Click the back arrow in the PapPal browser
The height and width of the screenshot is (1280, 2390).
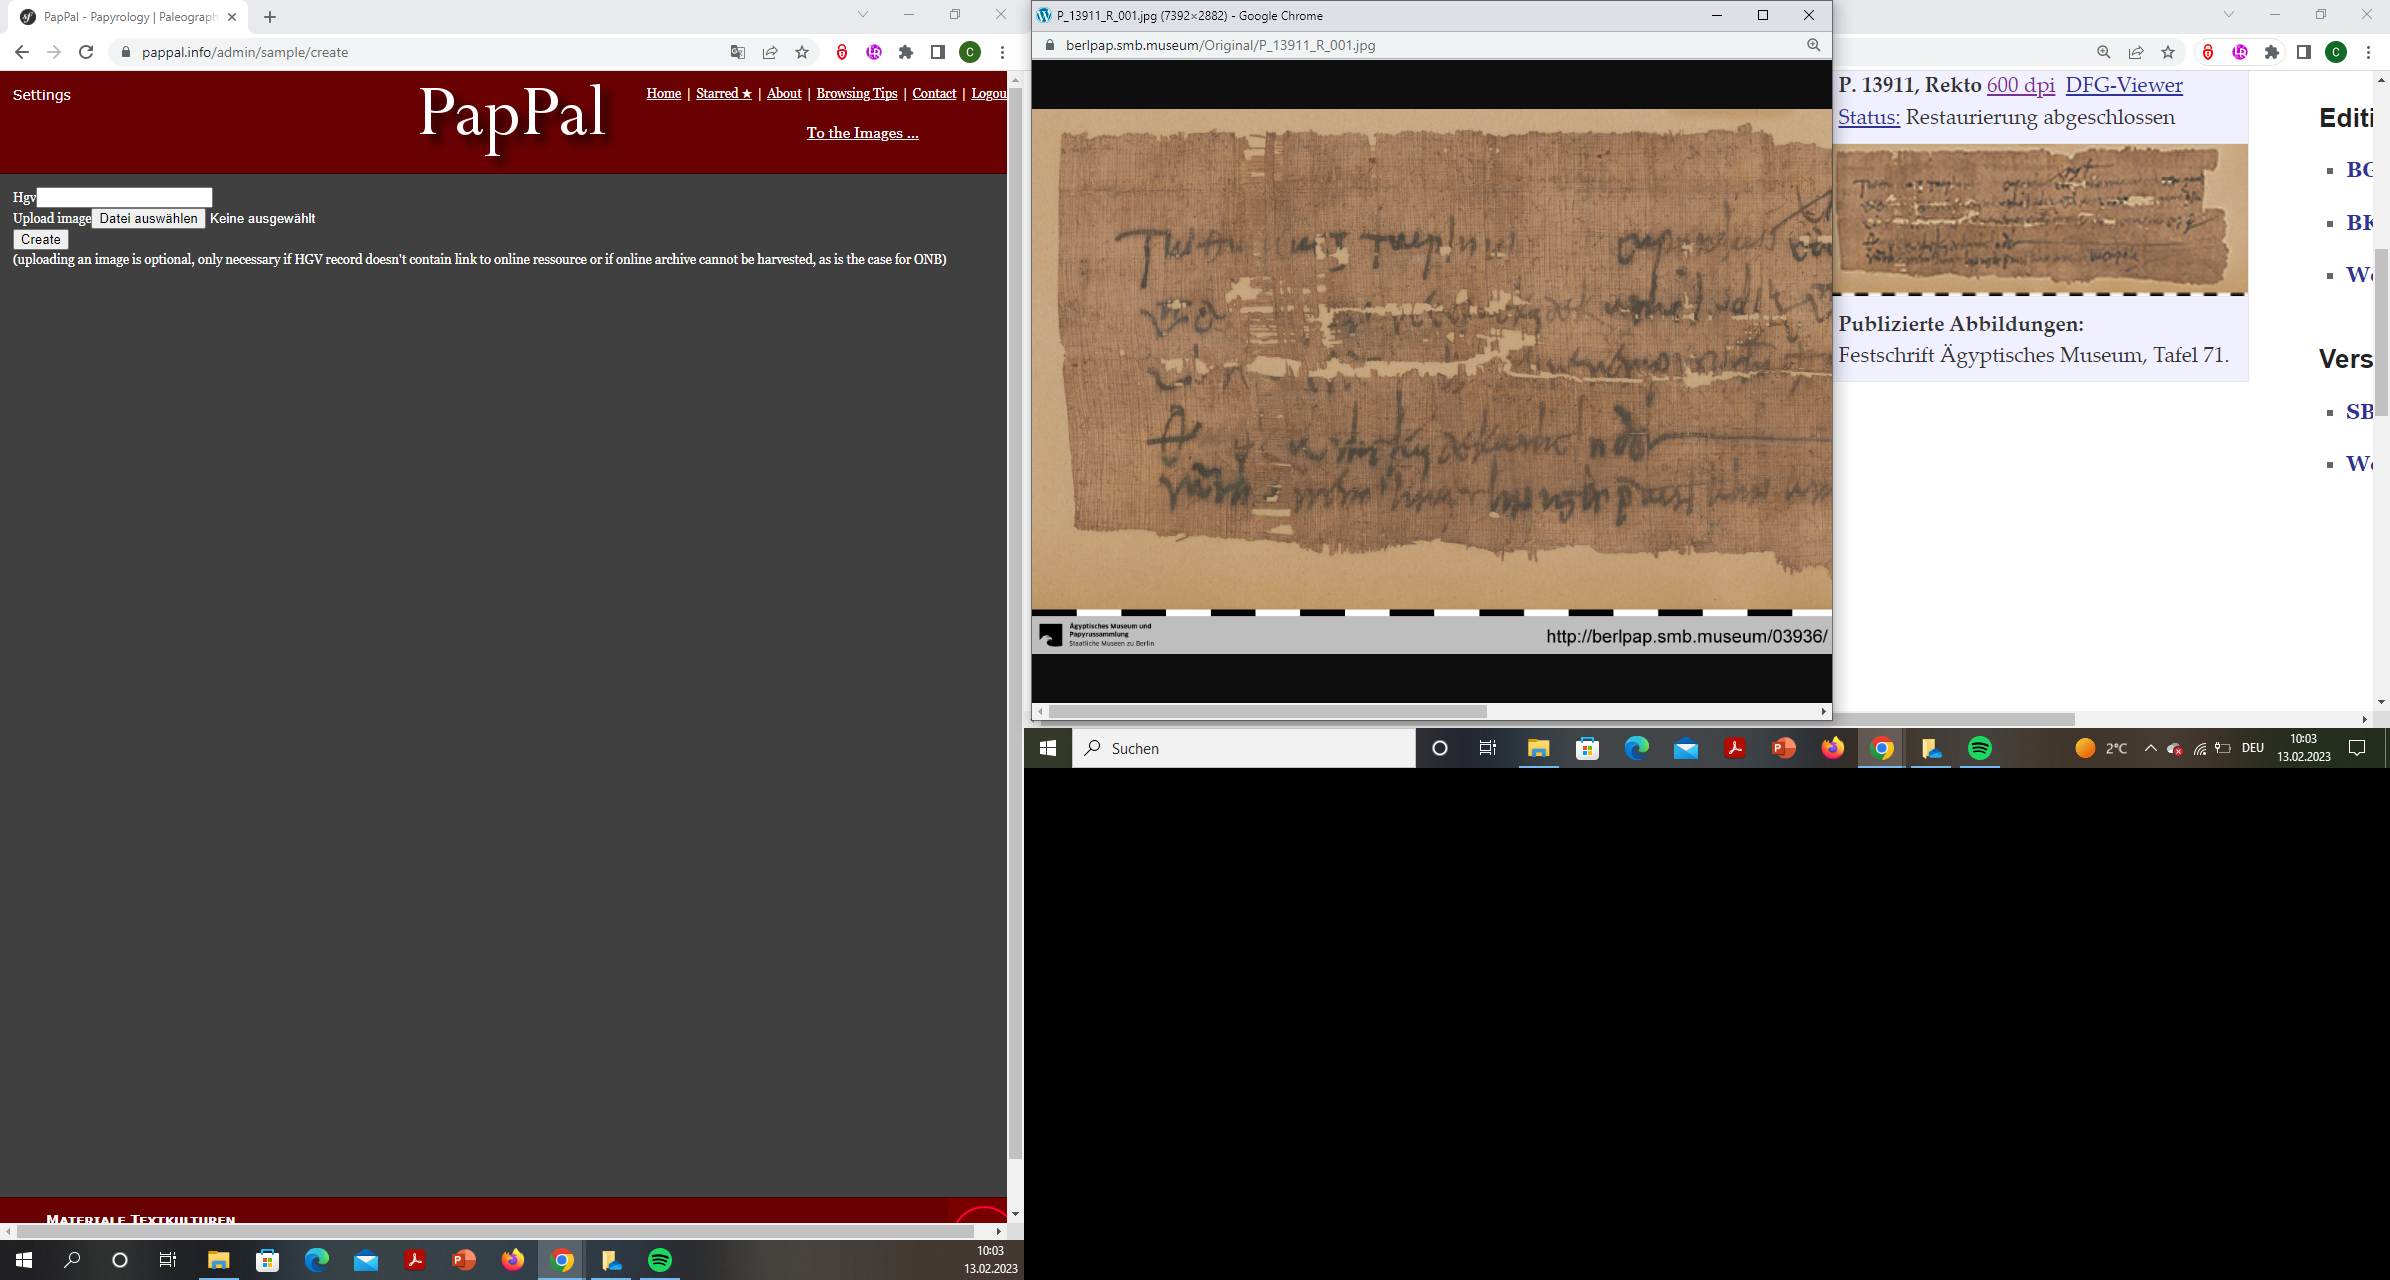(x=22, y=52)
